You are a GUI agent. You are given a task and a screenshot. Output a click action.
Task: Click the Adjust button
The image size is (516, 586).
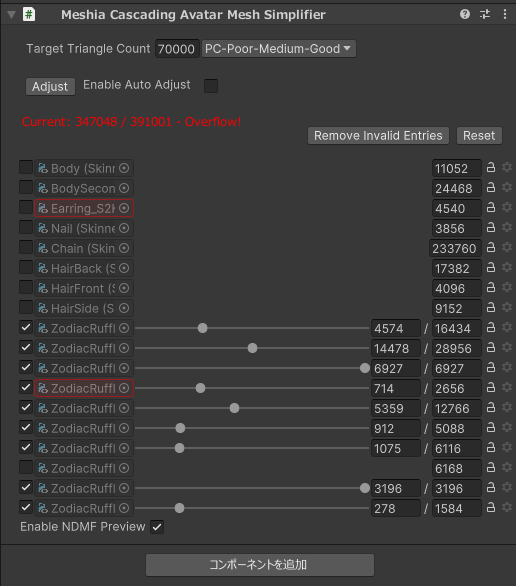click(50, 86)
